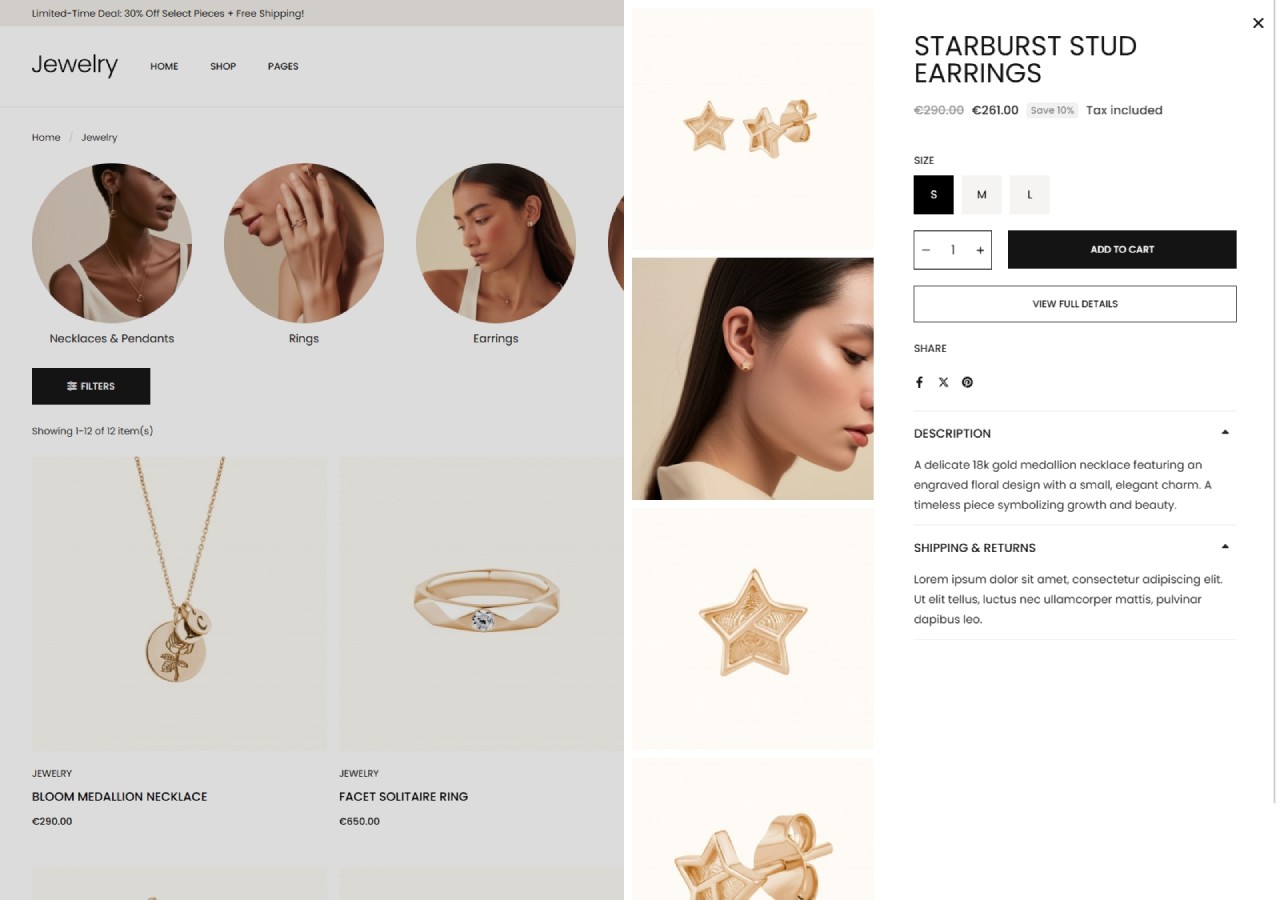The image size is (1280, 900).
Task: Share product on Pinterest icon
Action: [x=967, y=382]
